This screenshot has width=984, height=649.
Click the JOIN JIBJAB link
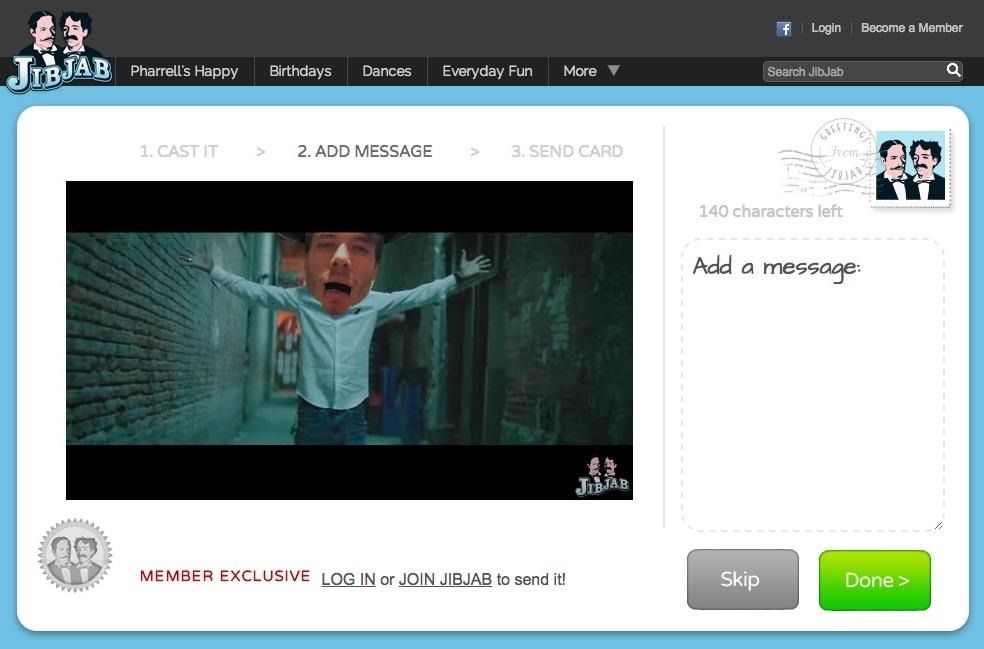tap(445, 579)
